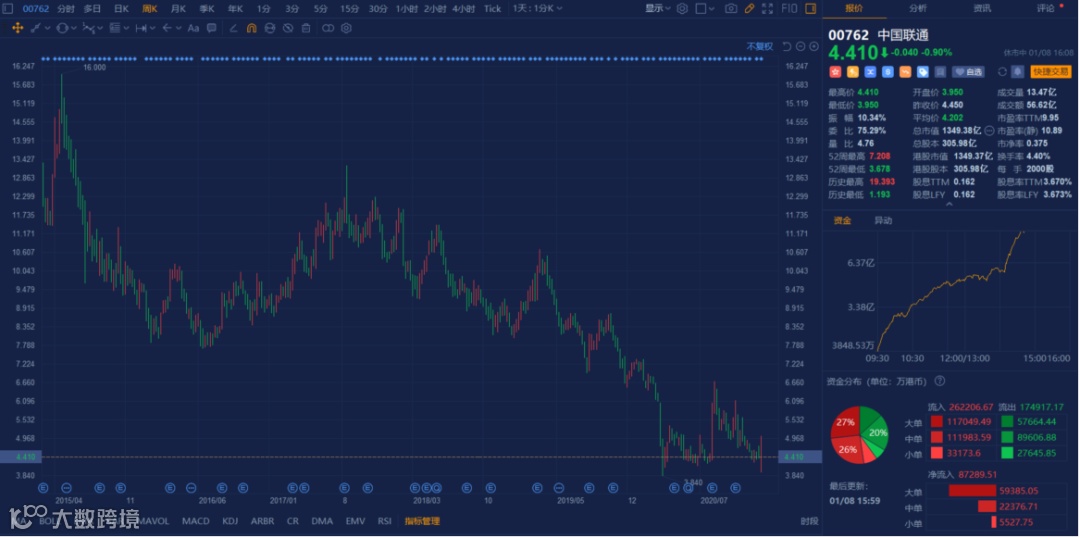Click the orange pencil drawing icon

click(x=749, y=8)
